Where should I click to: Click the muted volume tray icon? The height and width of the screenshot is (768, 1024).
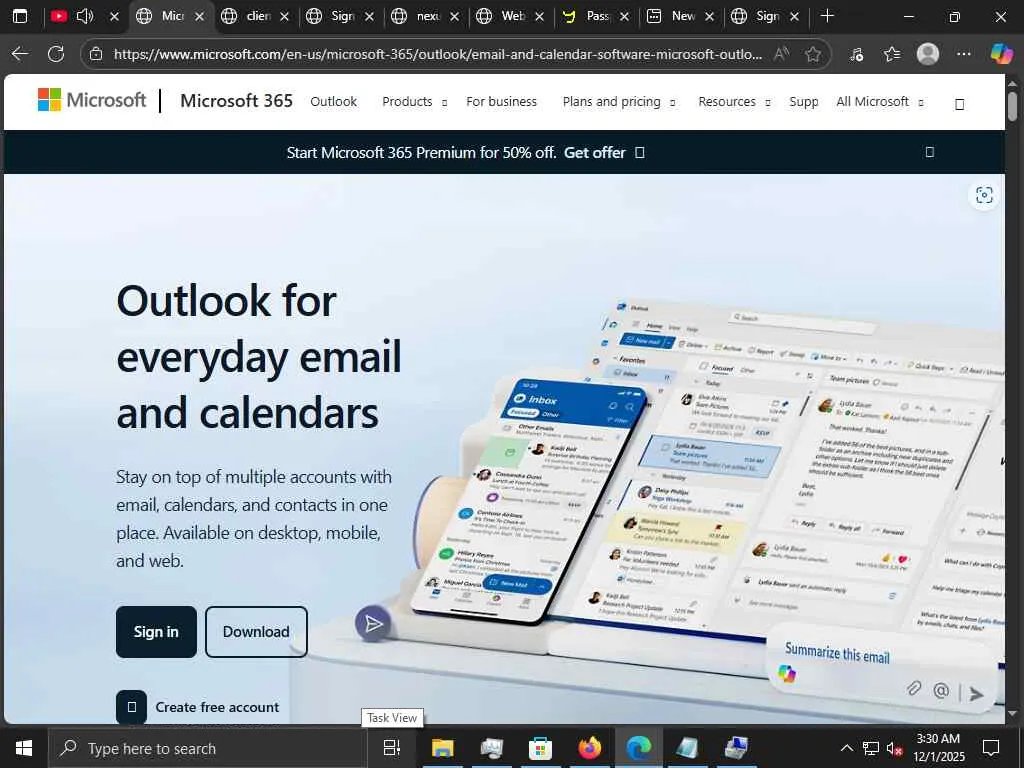pyautogui.click(x=894, y=749)
